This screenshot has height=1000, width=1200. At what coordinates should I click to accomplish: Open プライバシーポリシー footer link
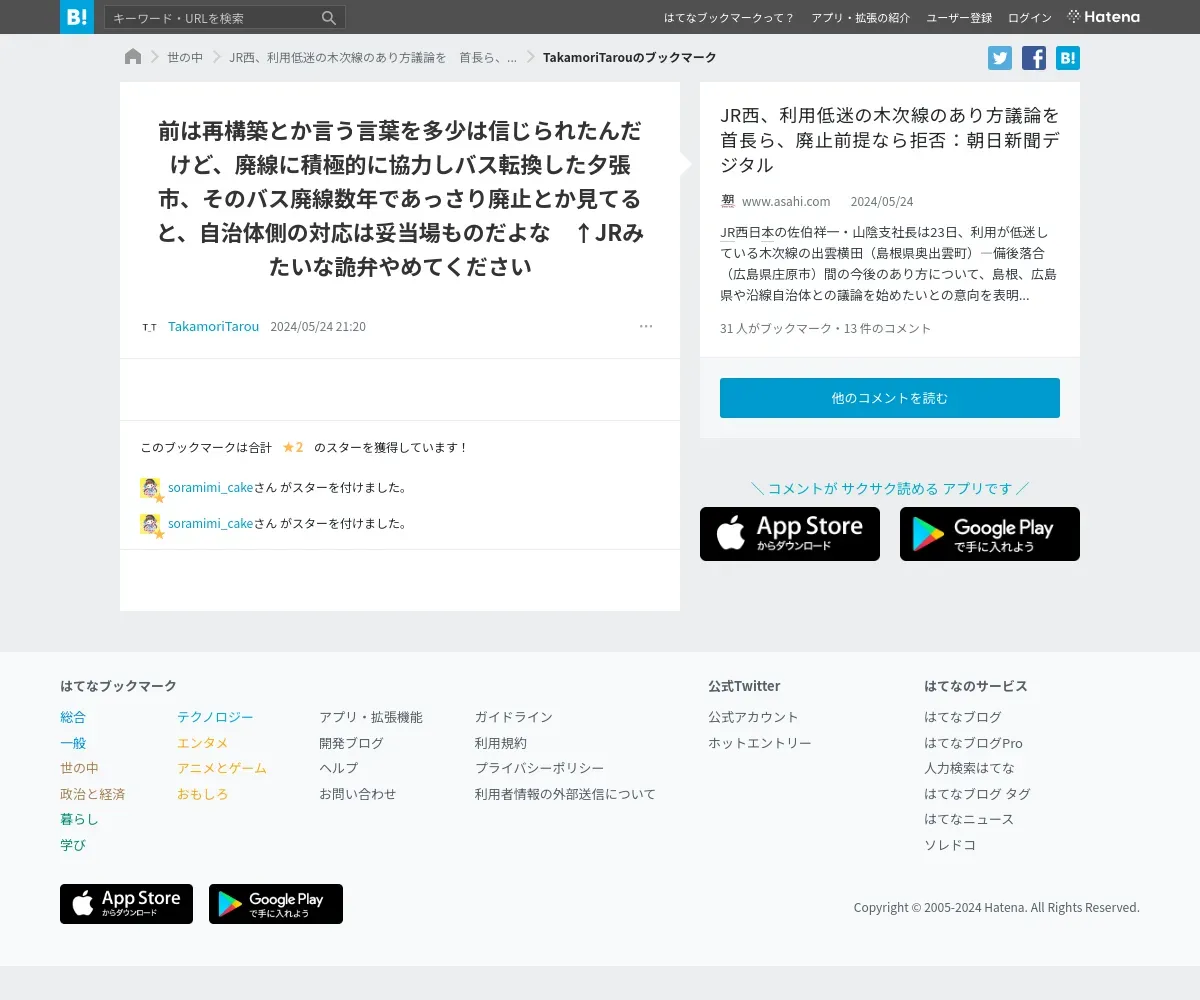click(540, 768)
